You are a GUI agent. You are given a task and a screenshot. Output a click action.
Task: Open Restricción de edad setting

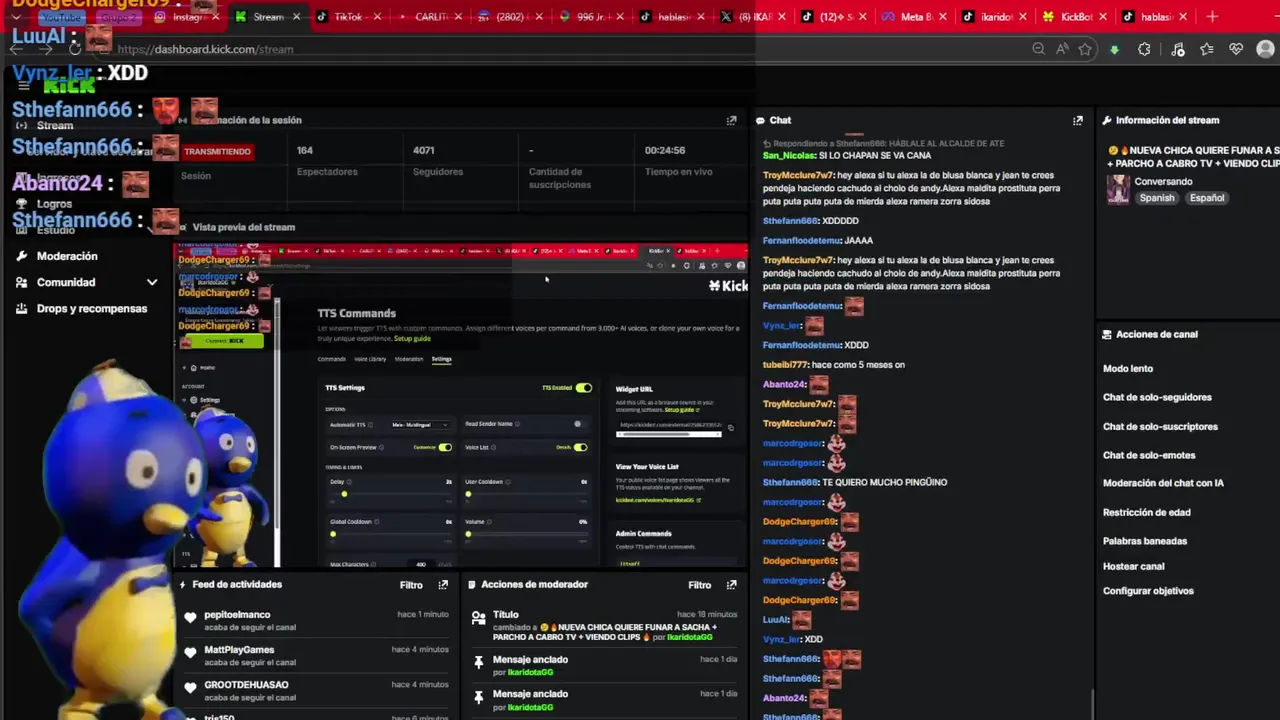[1146, 512]
